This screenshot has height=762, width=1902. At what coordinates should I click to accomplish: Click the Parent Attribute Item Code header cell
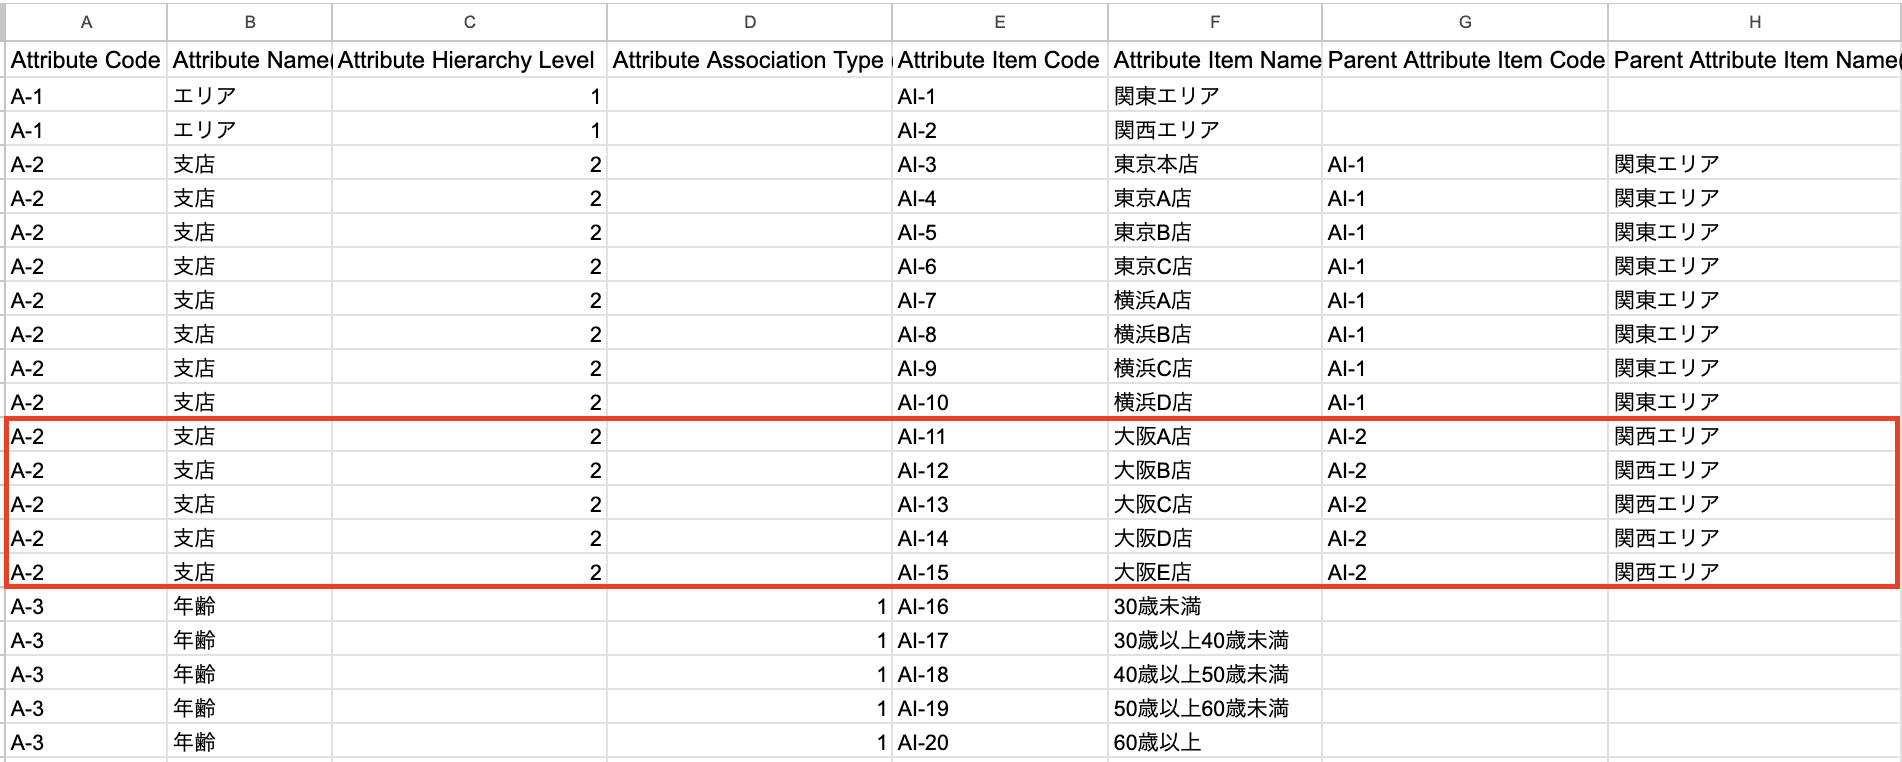tap(1465, 60)
